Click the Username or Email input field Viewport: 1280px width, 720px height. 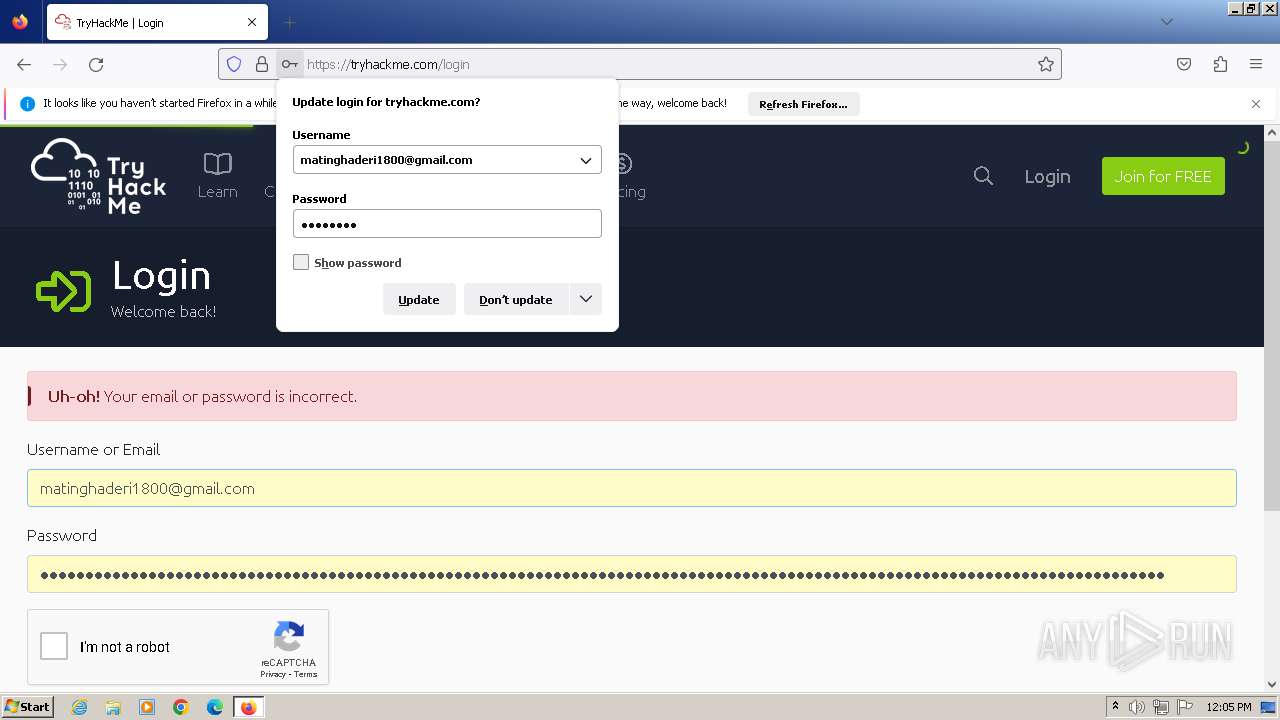[x=632, y=488]
